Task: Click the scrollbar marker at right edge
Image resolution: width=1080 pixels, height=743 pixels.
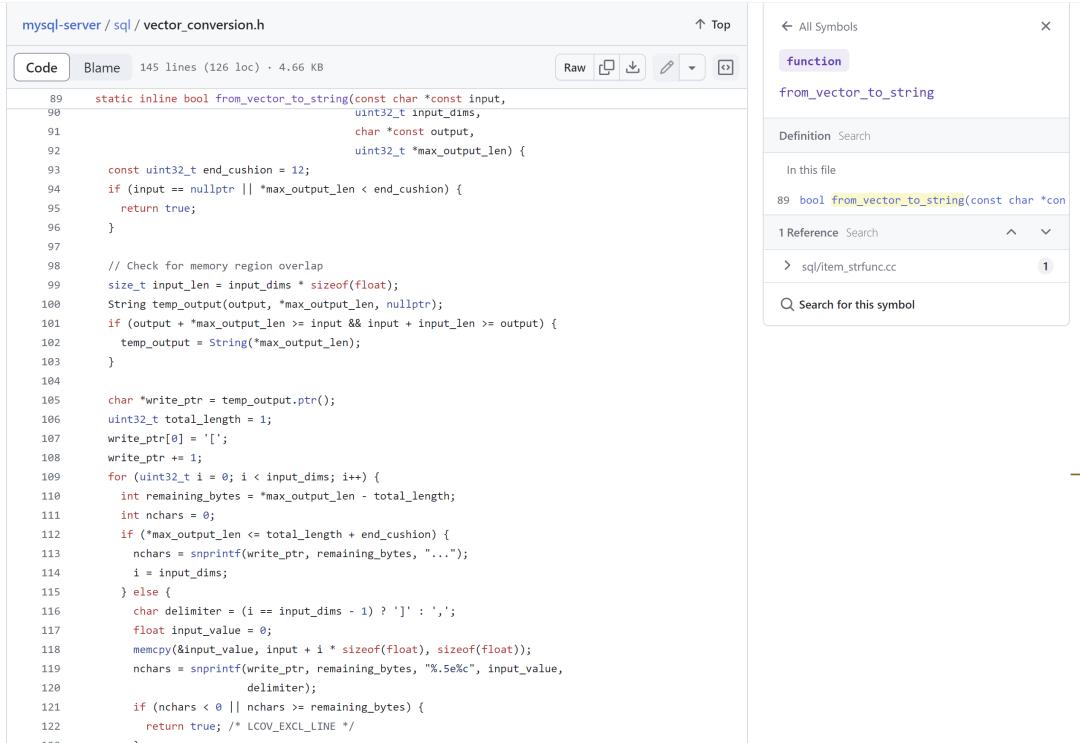Action: click(1075, 474)
